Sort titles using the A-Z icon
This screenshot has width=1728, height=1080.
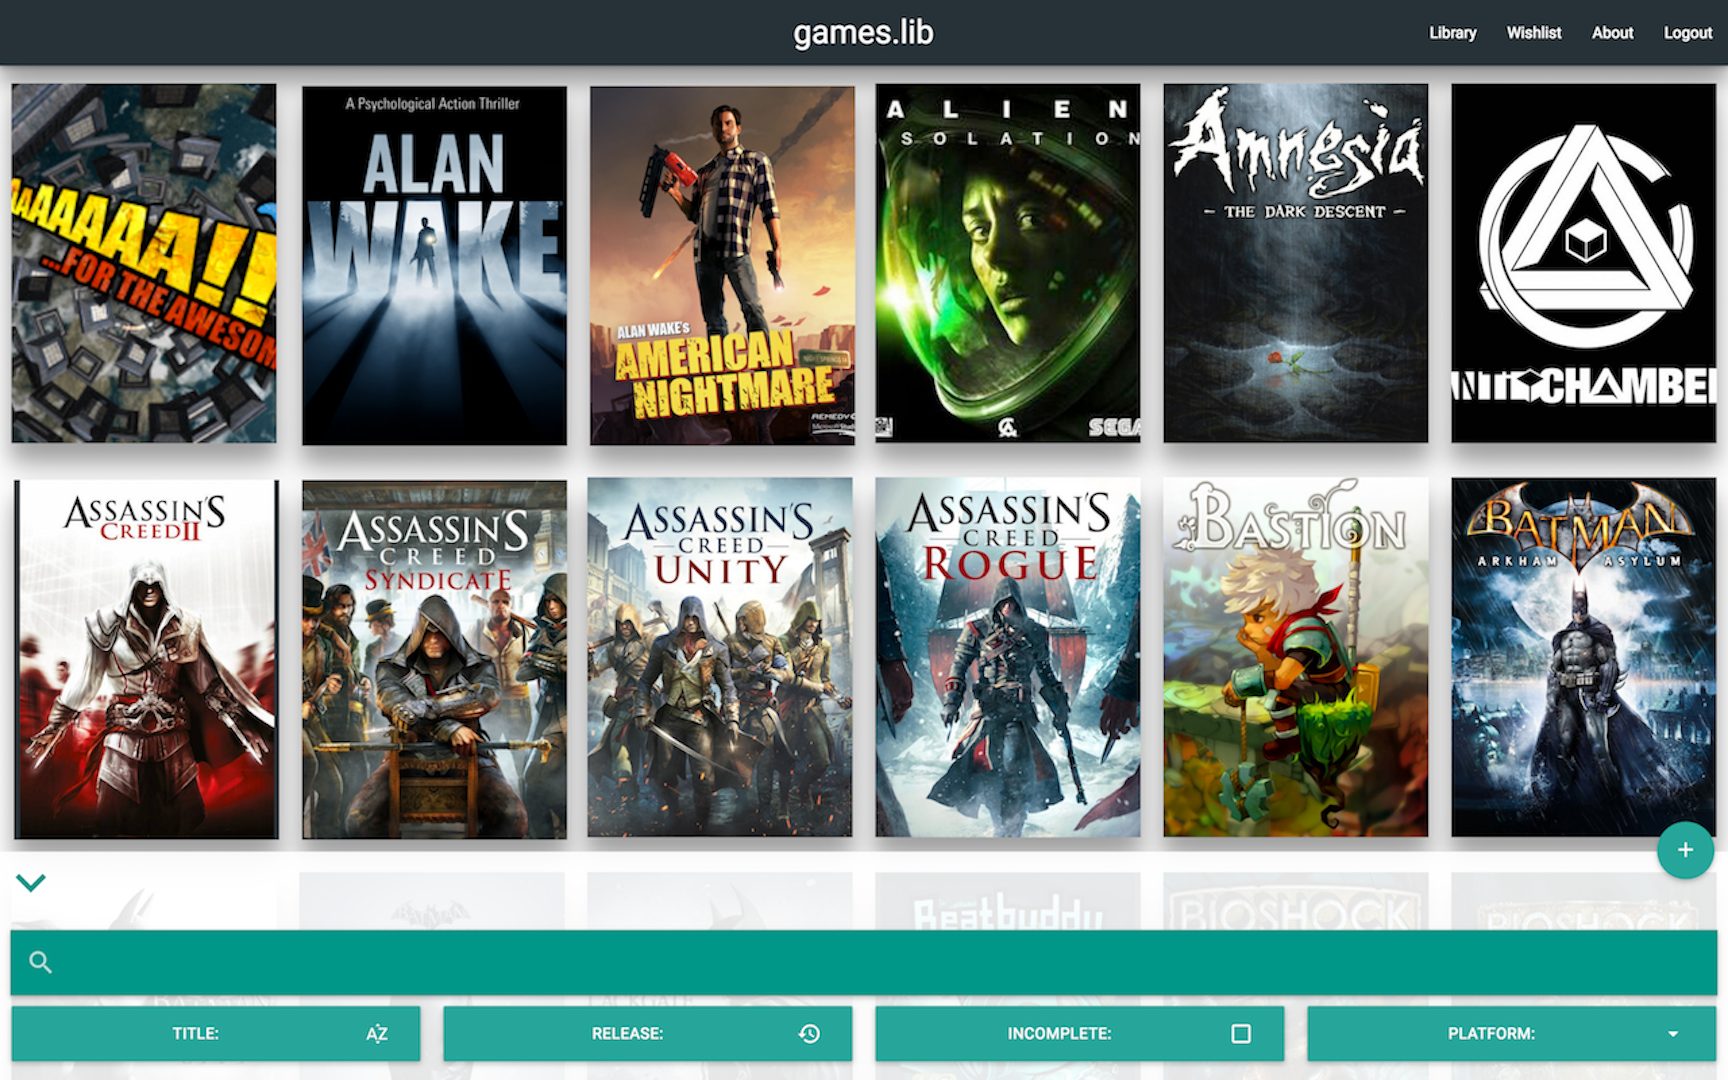(x=375, y=1033)
